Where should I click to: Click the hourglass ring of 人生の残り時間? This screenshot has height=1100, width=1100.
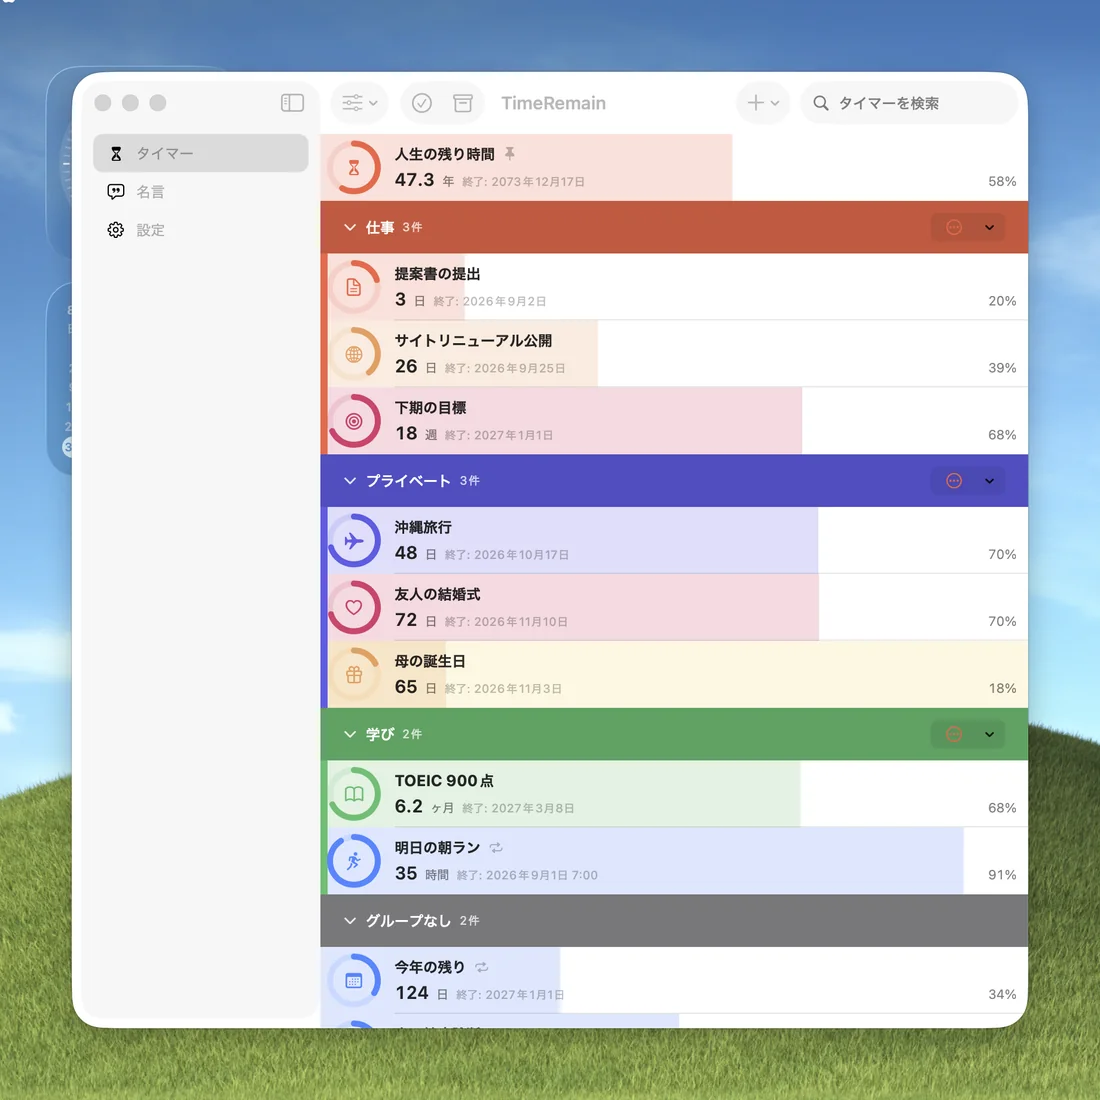[x=354, y=168]
